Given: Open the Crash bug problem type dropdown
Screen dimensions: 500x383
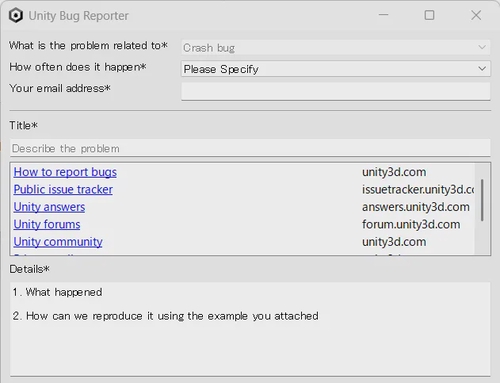Looking at the screenshot, I should (336, 48).
